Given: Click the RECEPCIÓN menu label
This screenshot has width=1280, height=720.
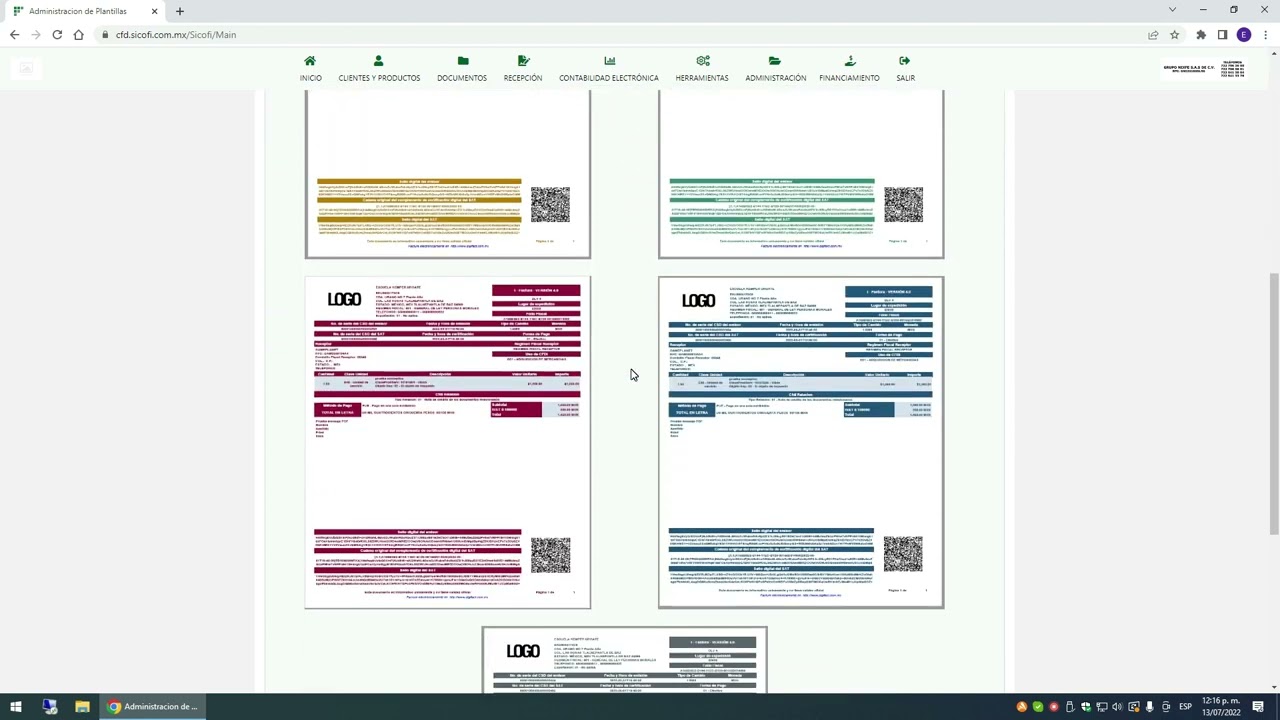Looking at the screenshot, I should point(523,78).
